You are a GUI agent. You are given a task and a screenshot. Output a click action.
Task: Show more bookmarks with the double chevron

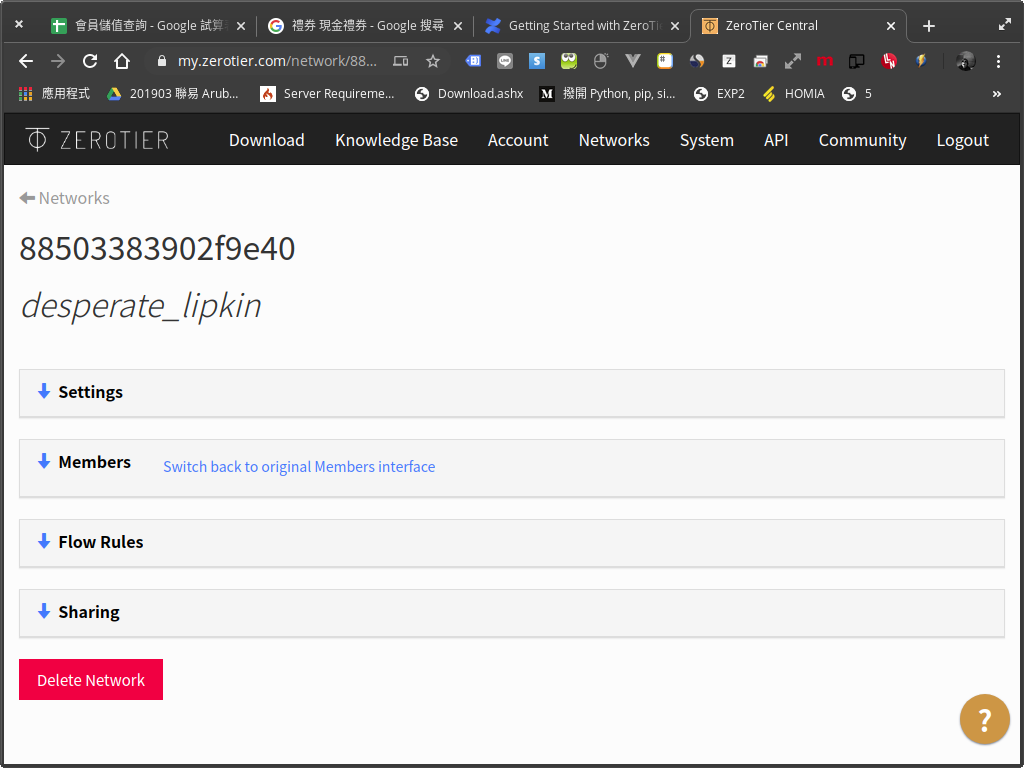[x=997, y=94]
